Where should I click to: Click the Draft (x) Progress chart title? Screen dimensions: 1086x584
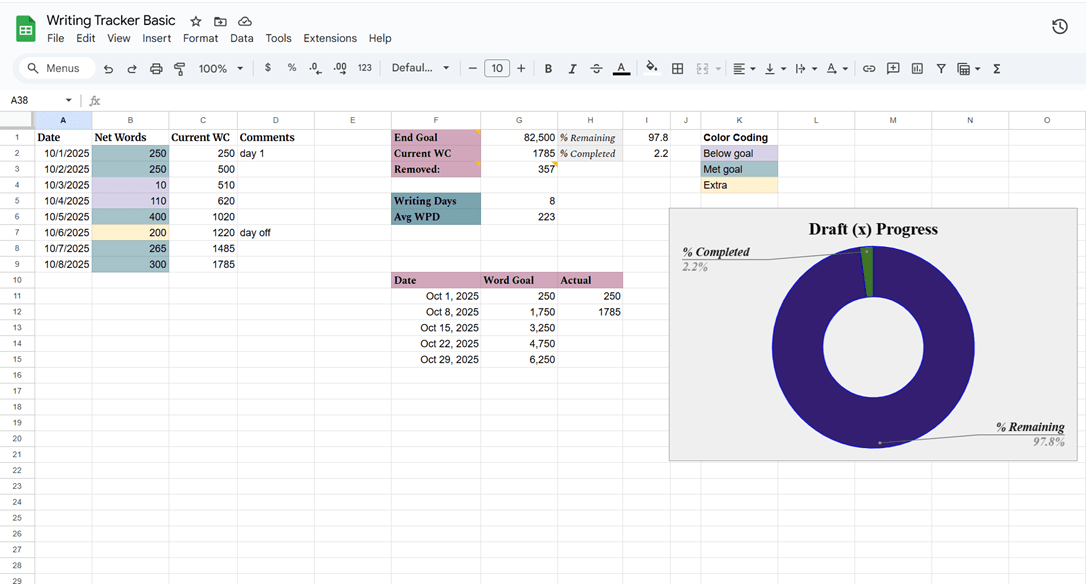pos(873,229)
